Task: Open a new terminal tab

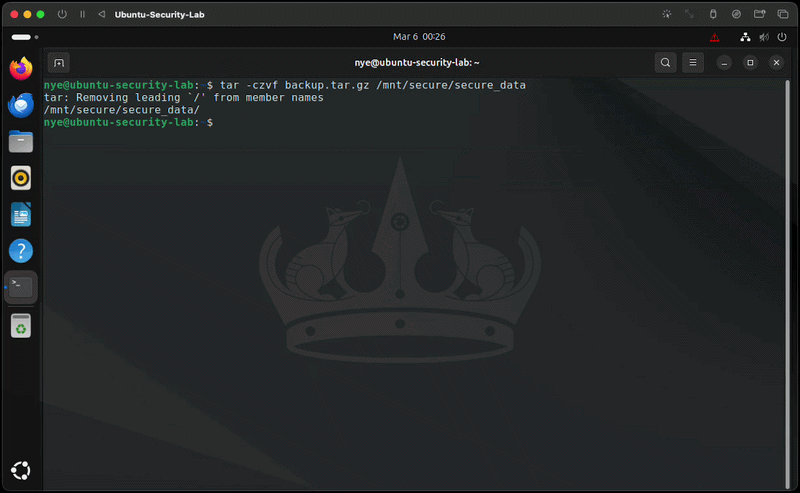Action: click(59, 63)
